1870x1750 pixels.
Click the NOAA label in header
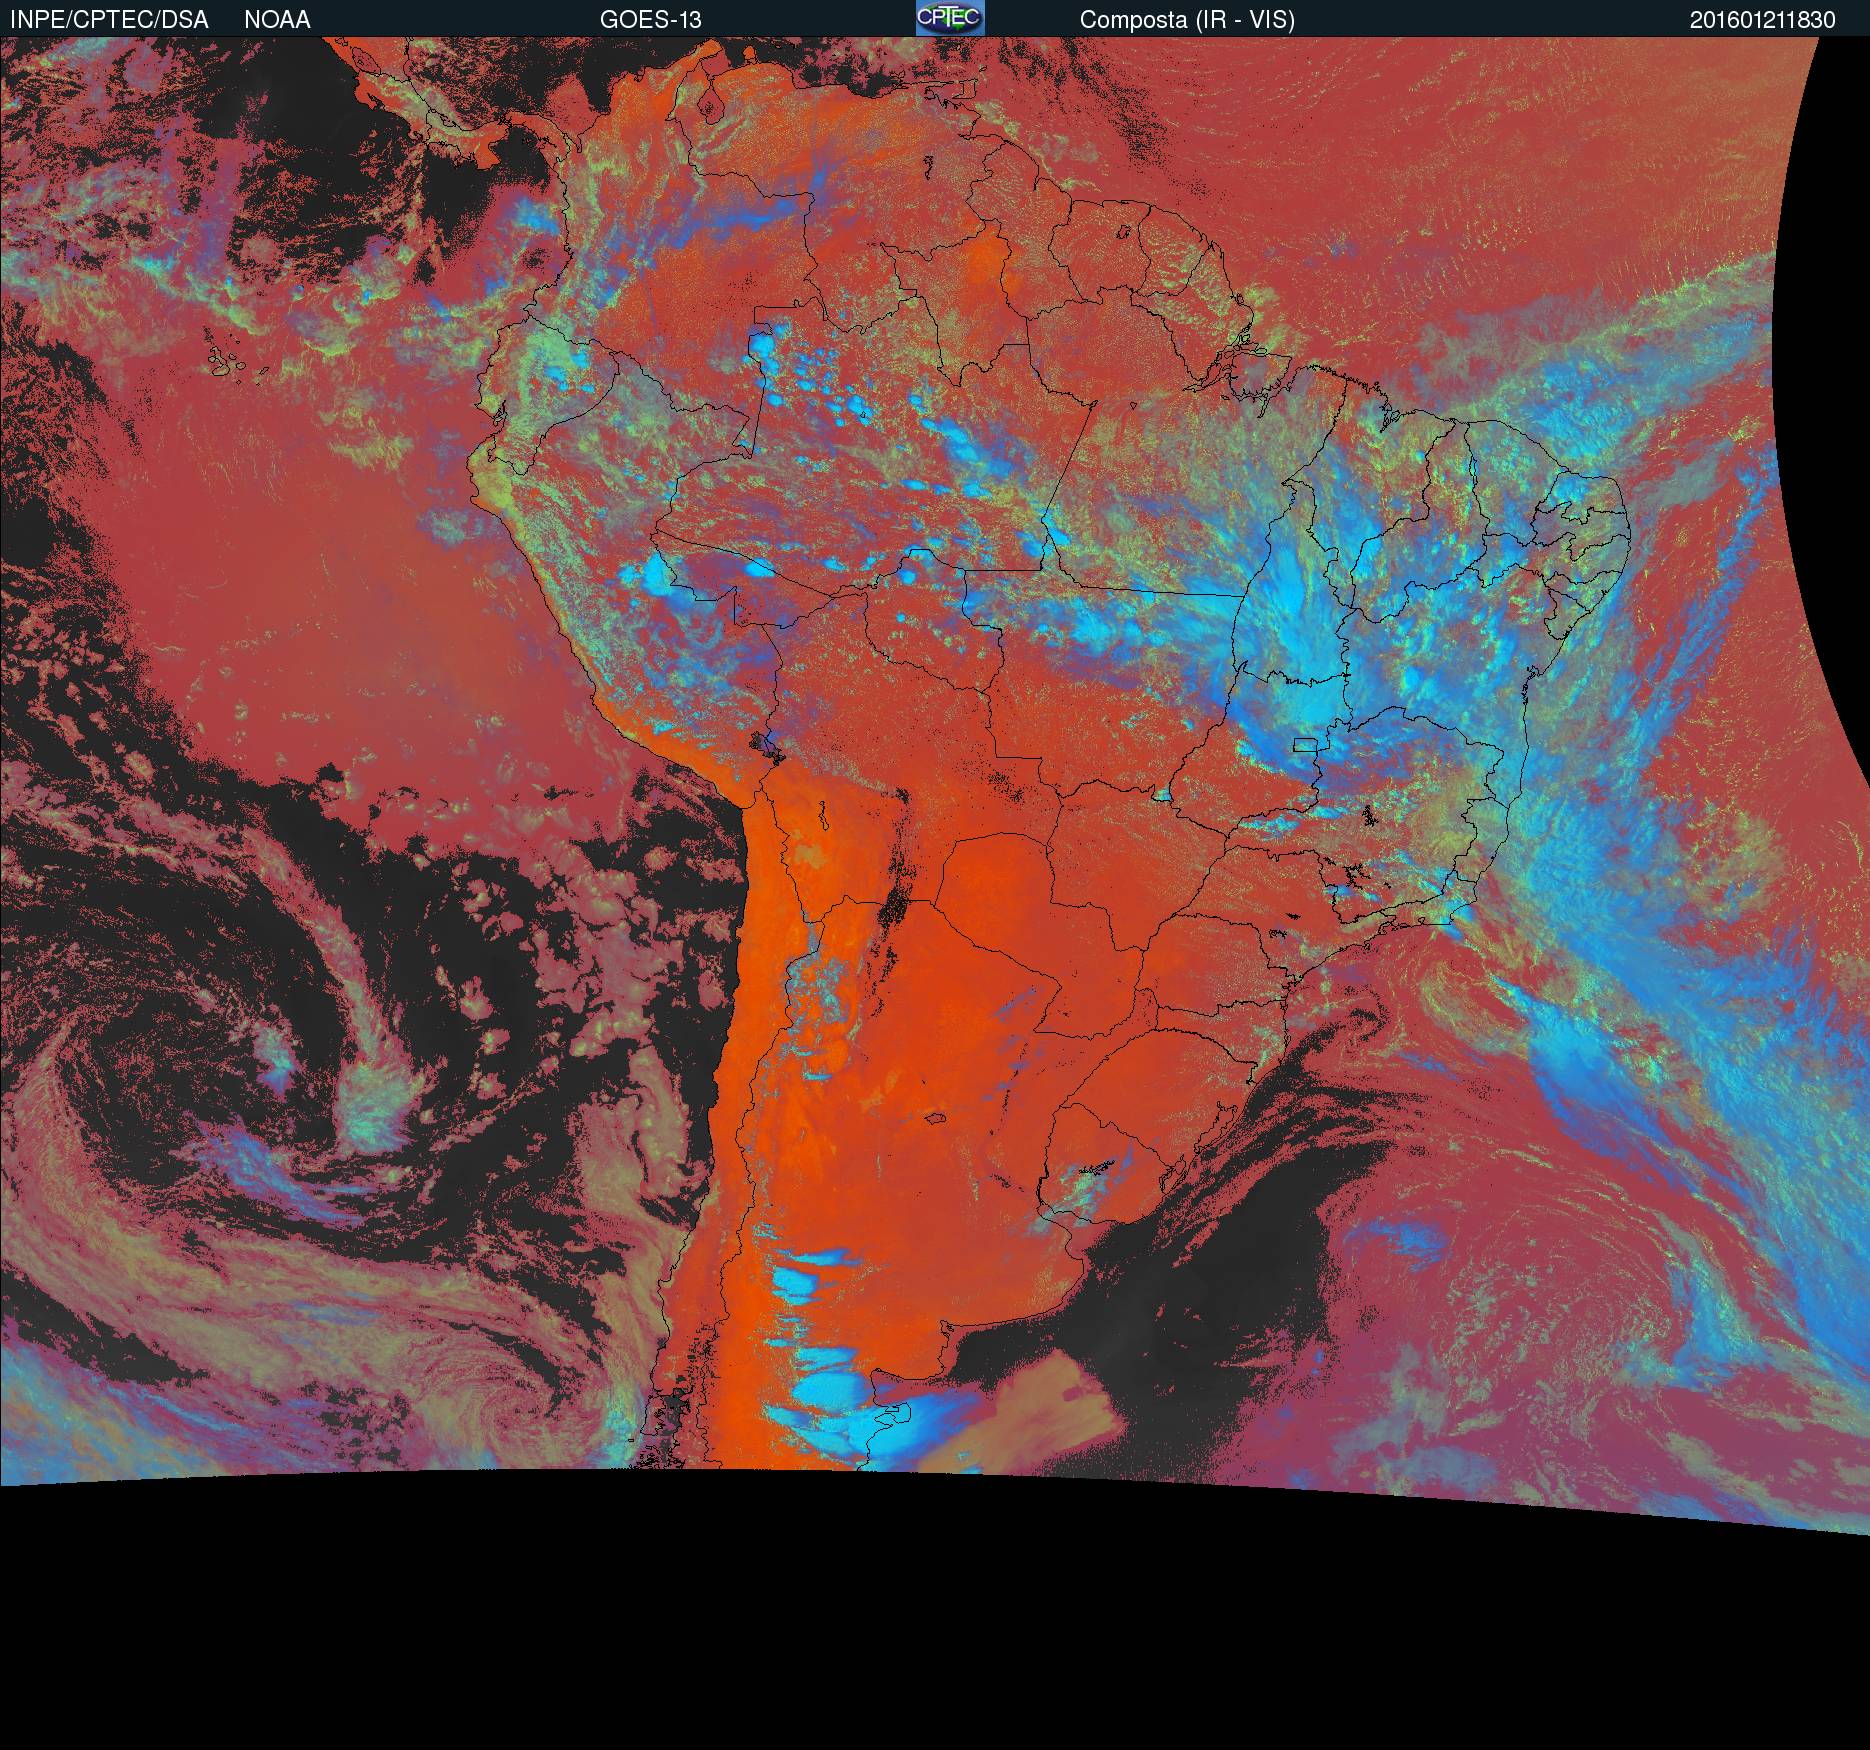[x=277, y=20]
